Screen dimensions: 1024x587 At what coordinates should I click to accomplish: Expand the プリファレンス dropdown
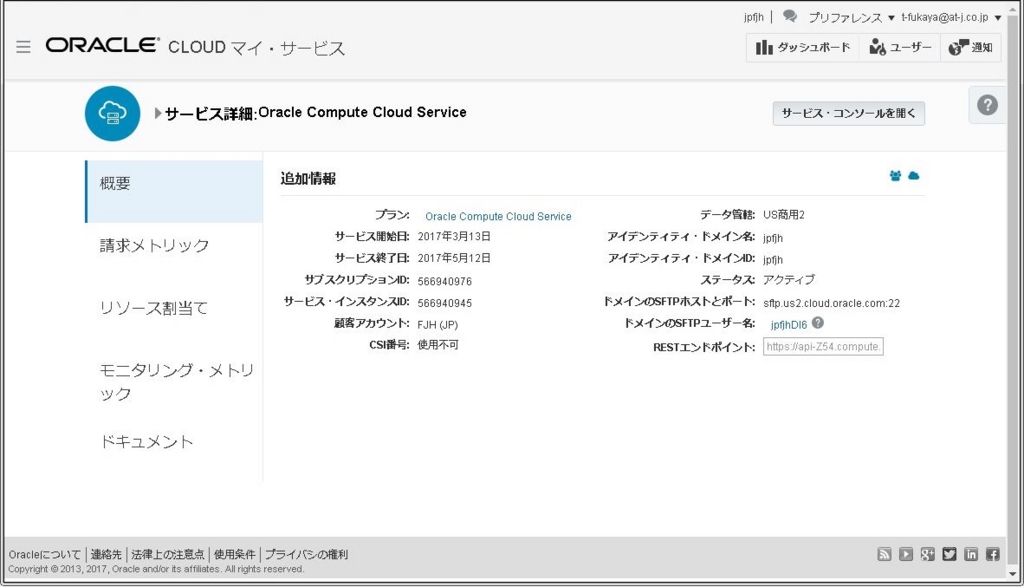pos(851,18)
